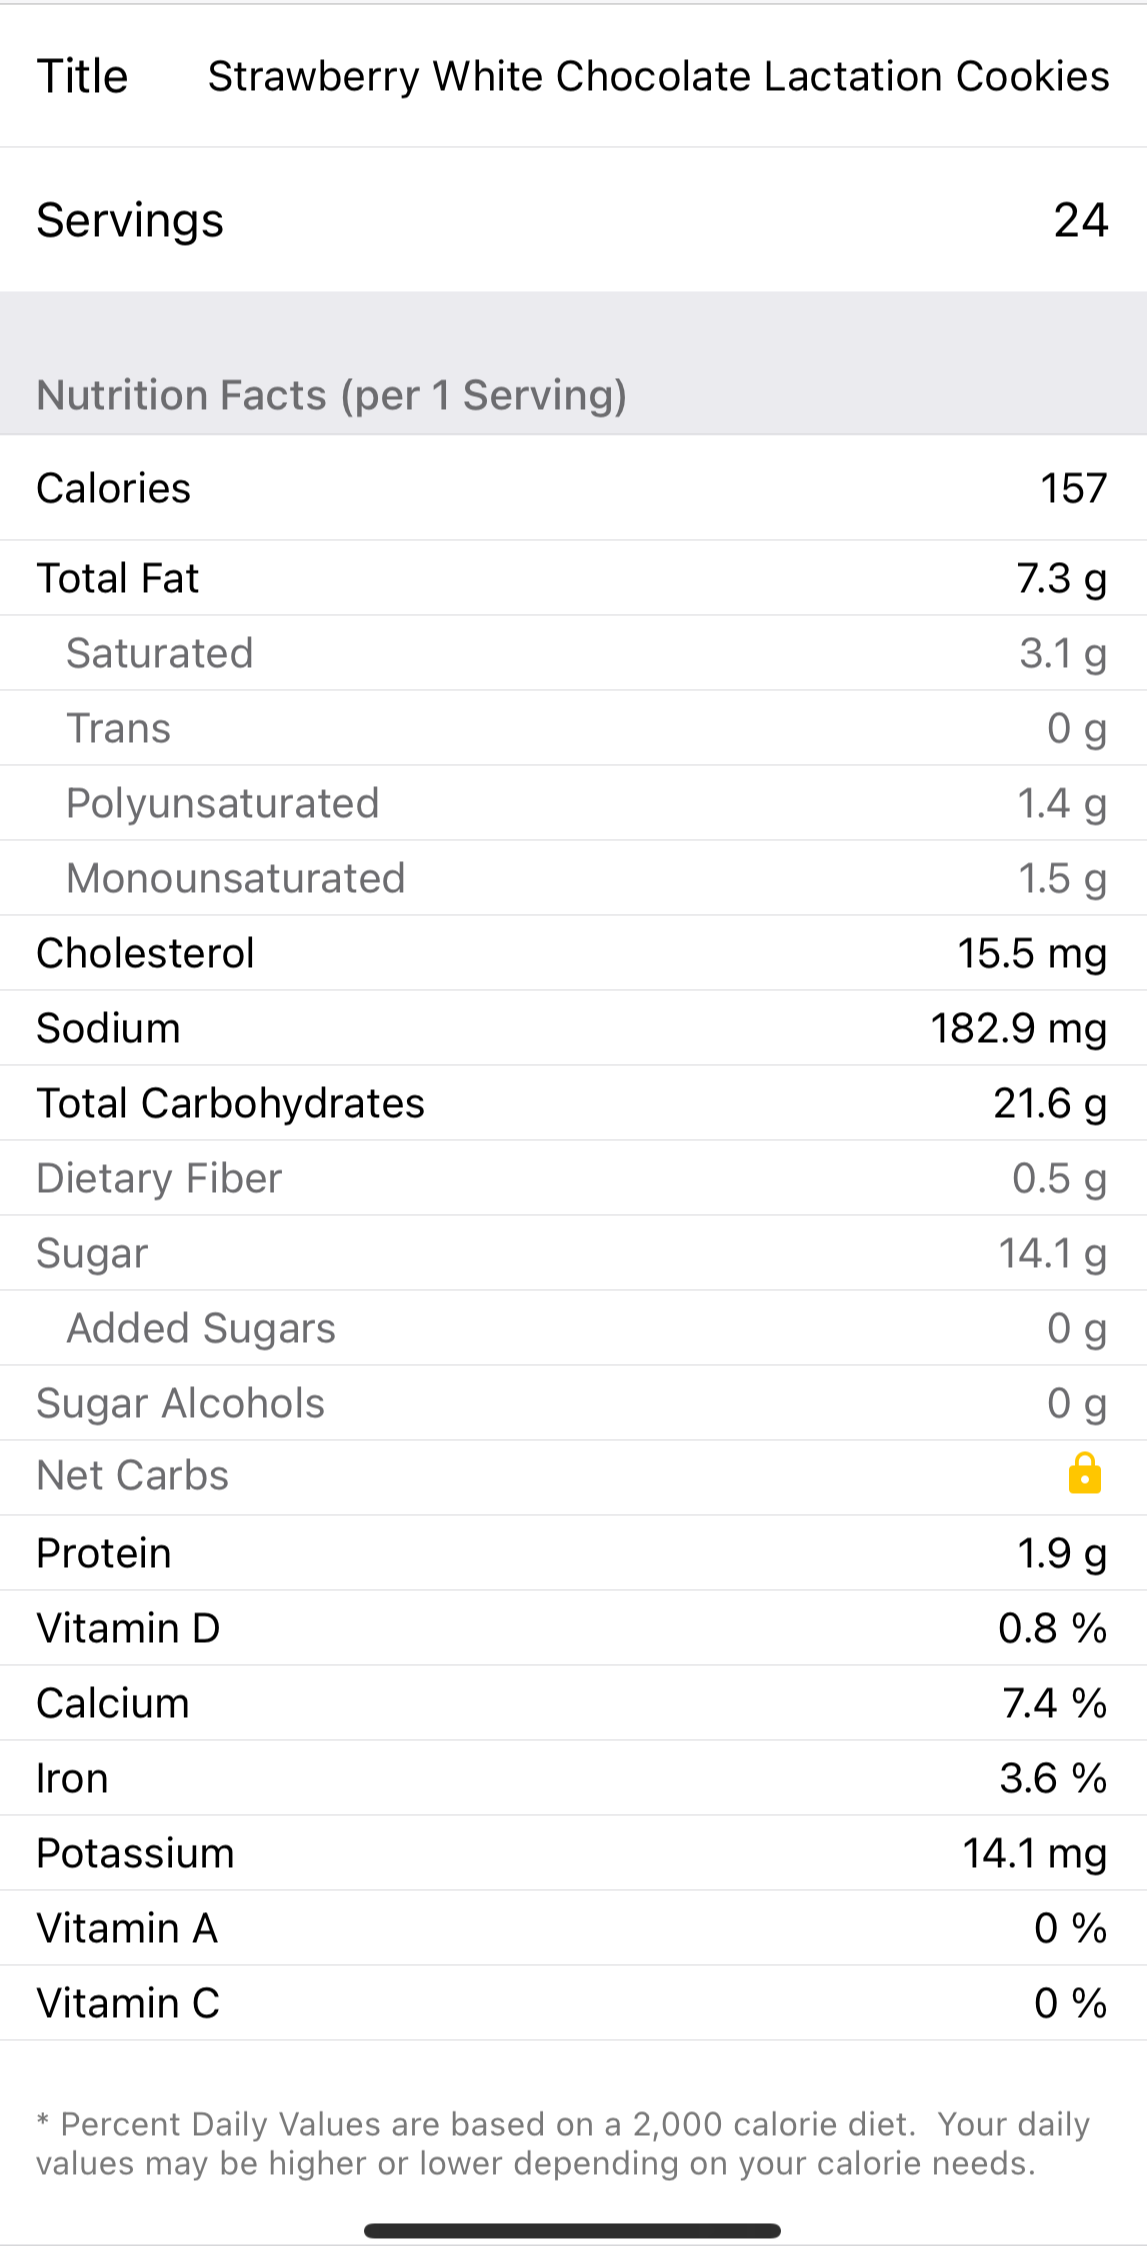Tap the Vitamin C row
The height and width of the screenshot is (2246, 1147).
[x=573, y=2004]
